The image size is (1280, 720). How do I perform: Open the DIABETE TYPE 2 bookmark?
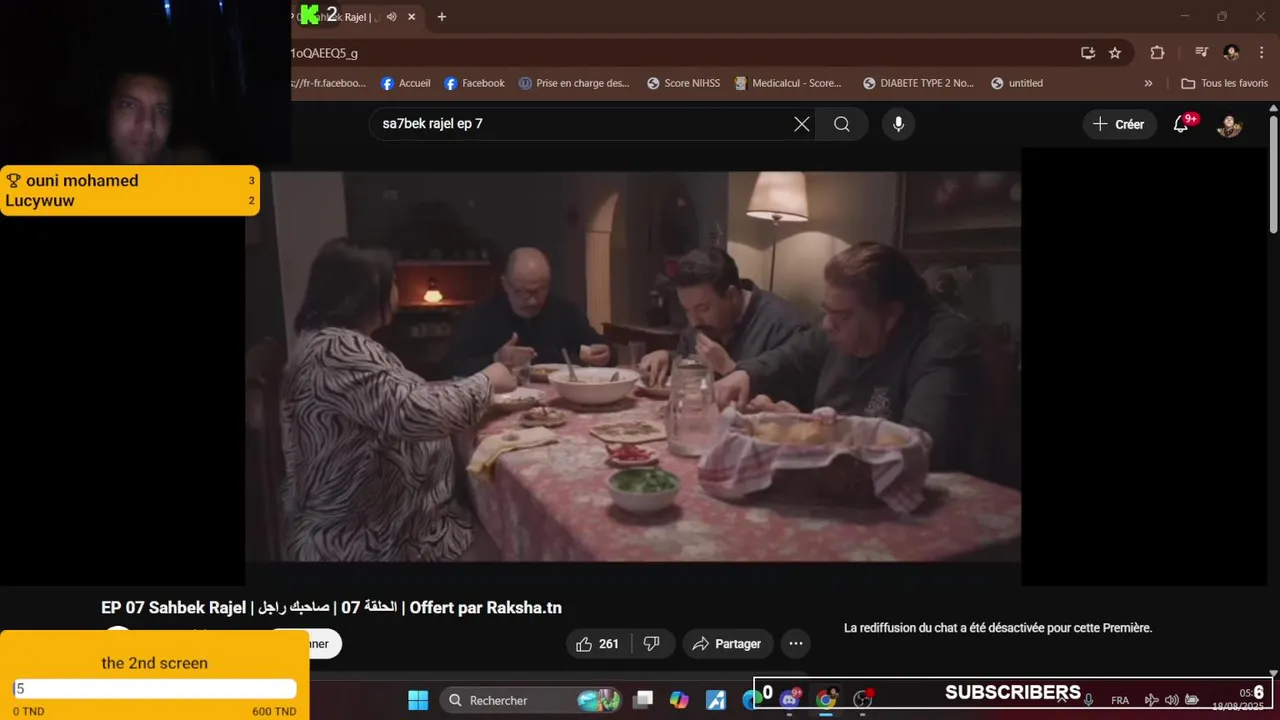pyautogui.click(x=918, y=83)
